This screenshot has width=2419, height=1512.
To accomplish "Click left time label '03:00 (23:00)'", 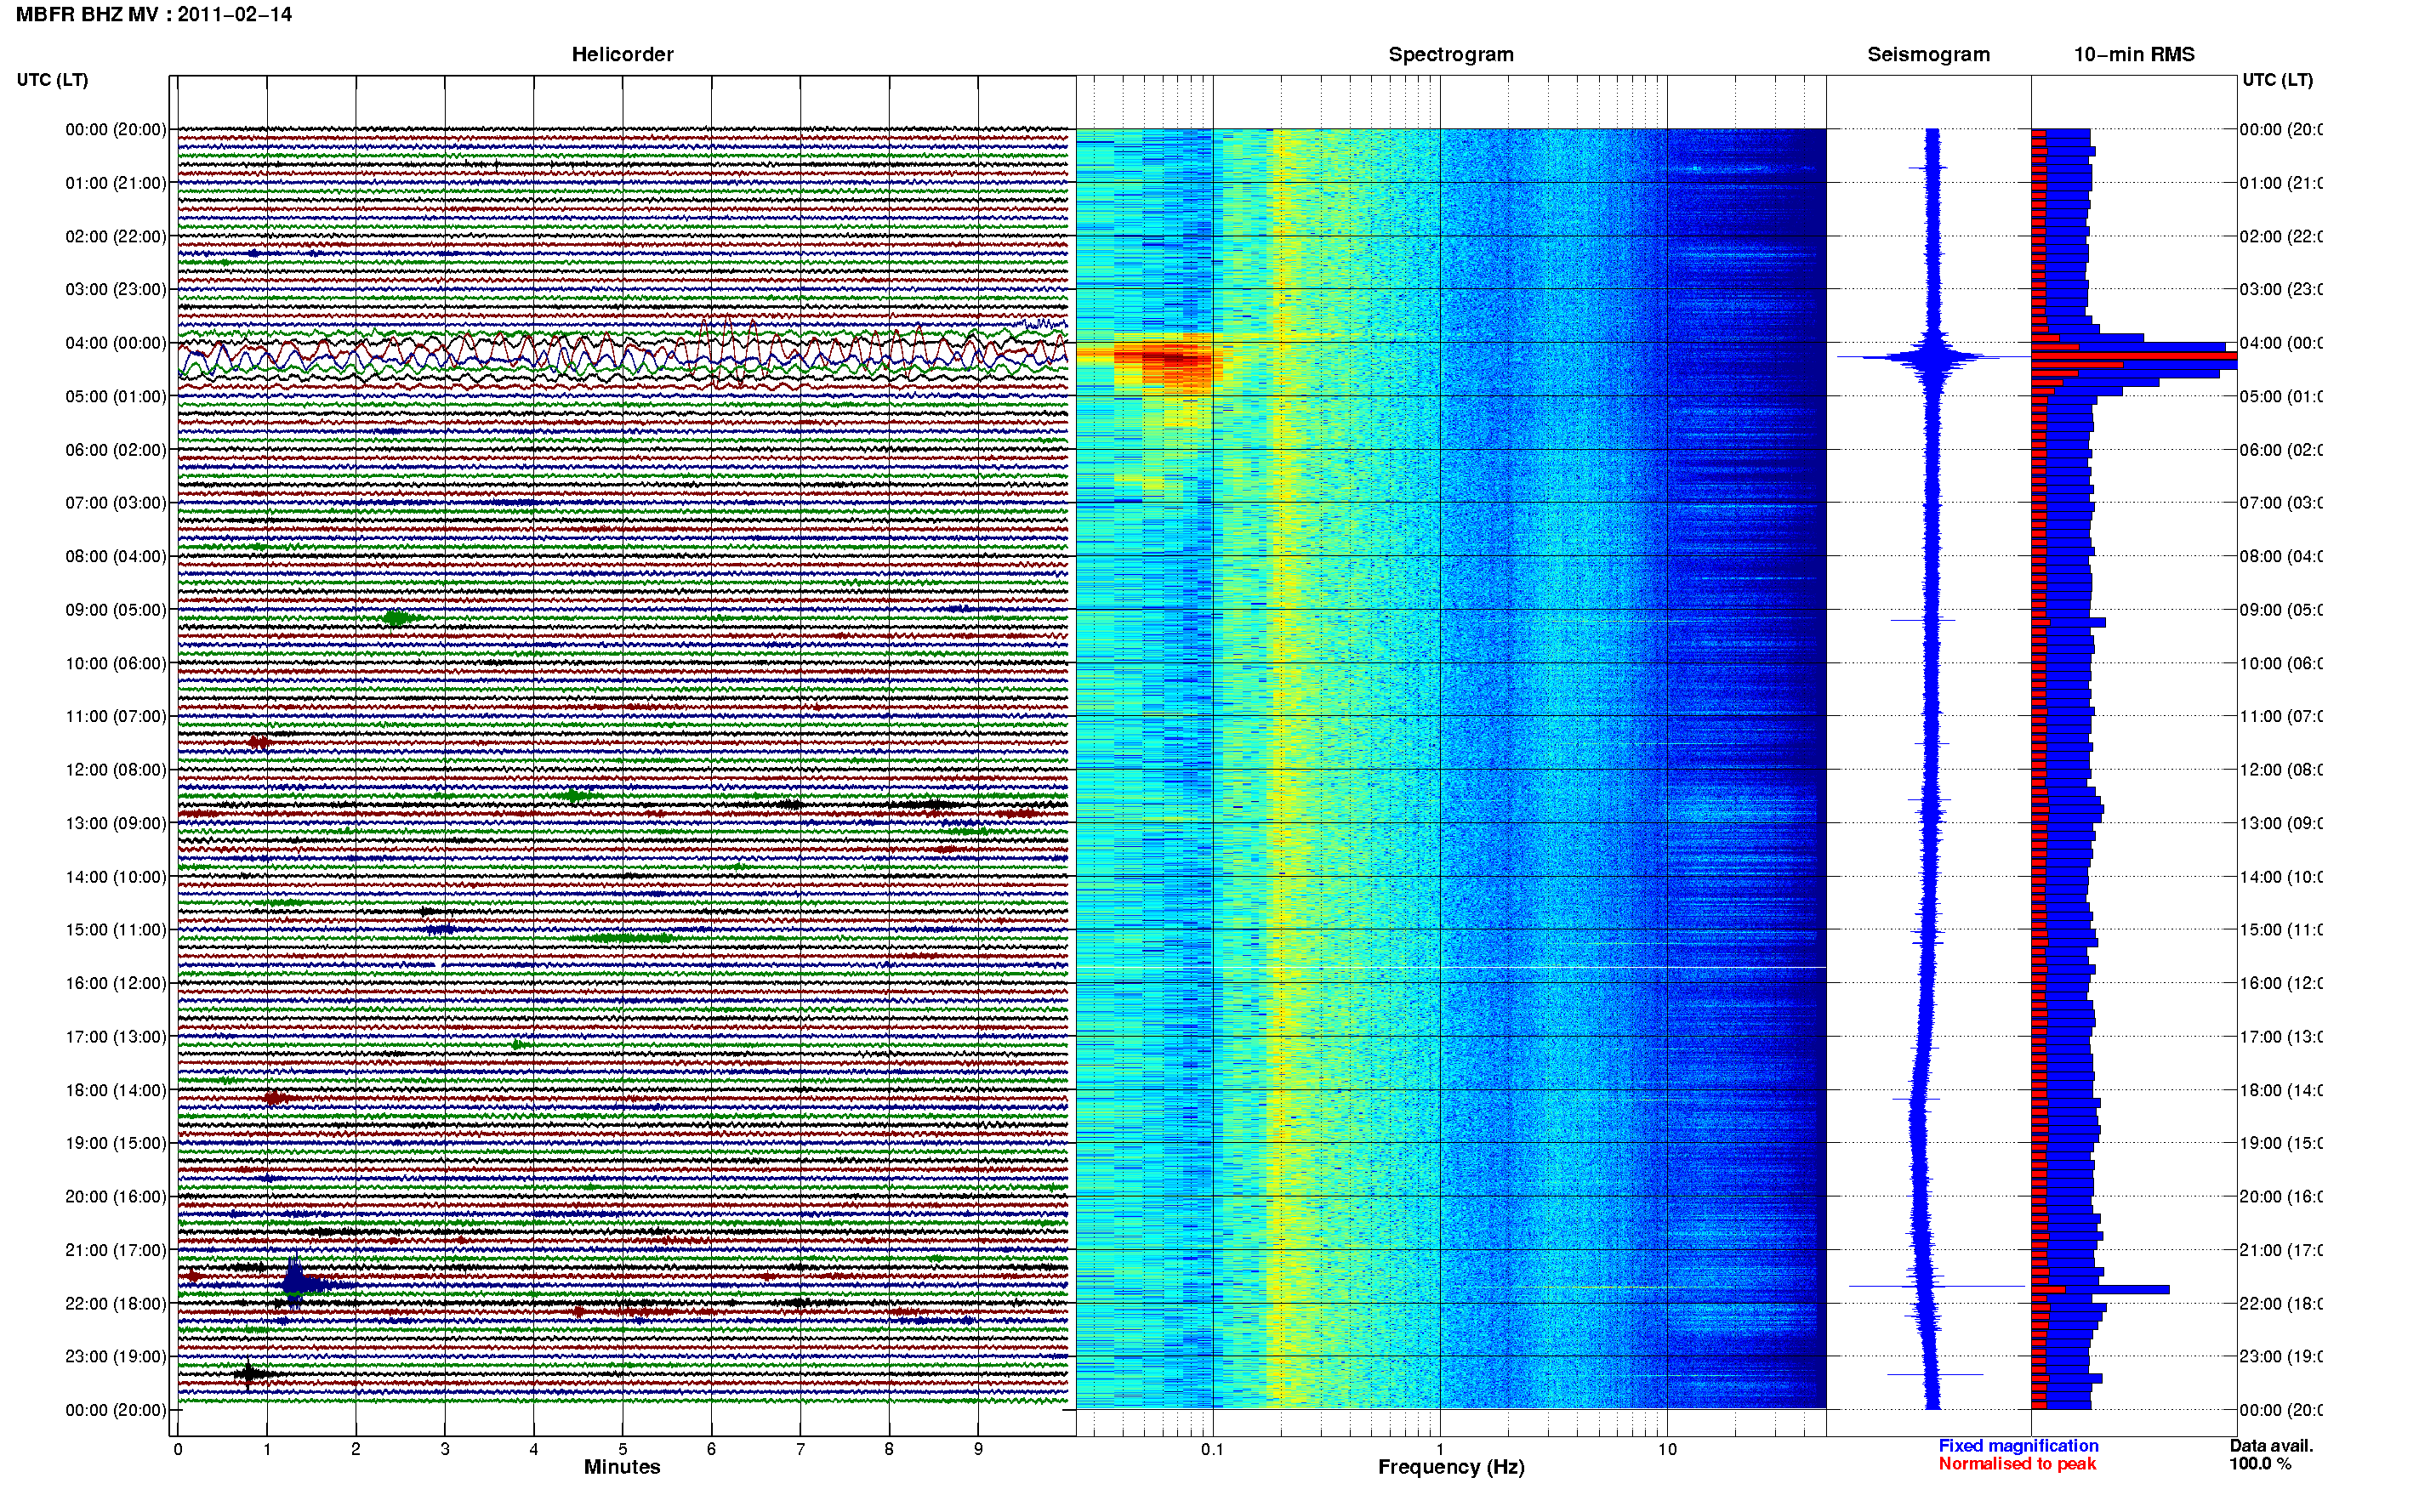I will pyautogui.click(x=116, y=289).
